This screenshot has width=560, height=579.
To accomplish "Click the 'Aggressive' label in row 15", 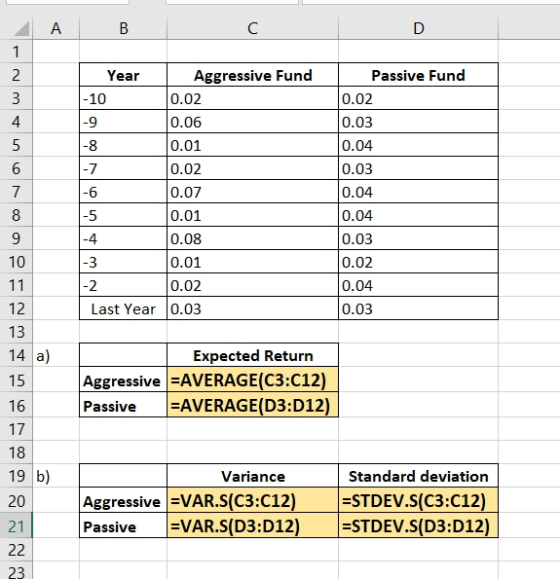I will click(123, 380).
